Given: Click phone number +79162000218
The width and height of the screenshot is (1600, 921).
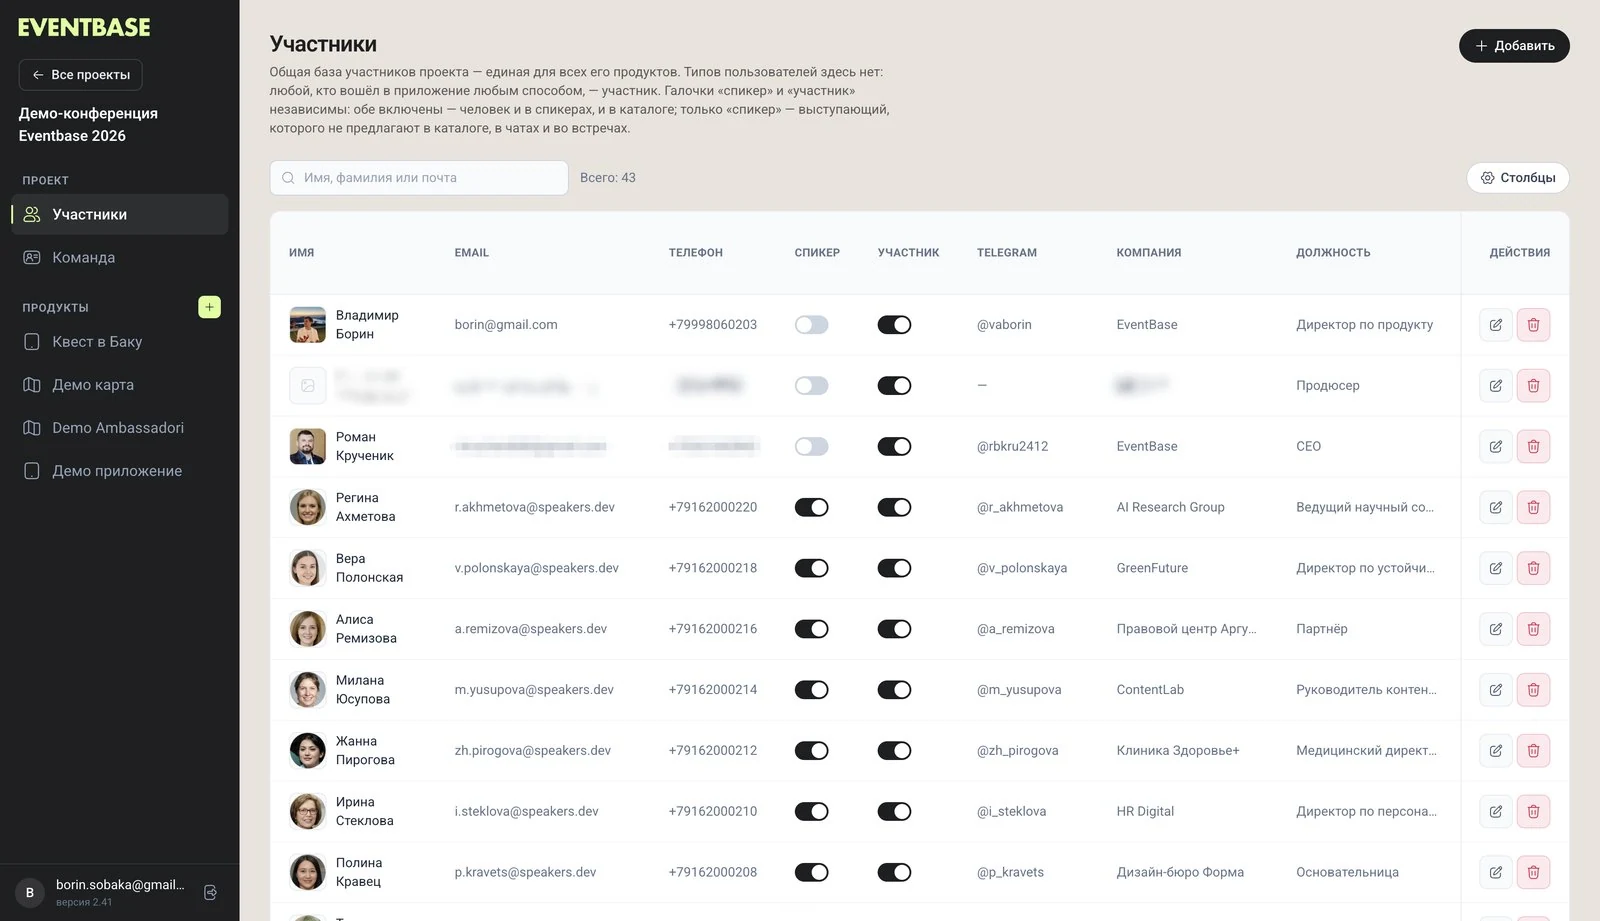Looking at the screenshot, I should 713,568.
